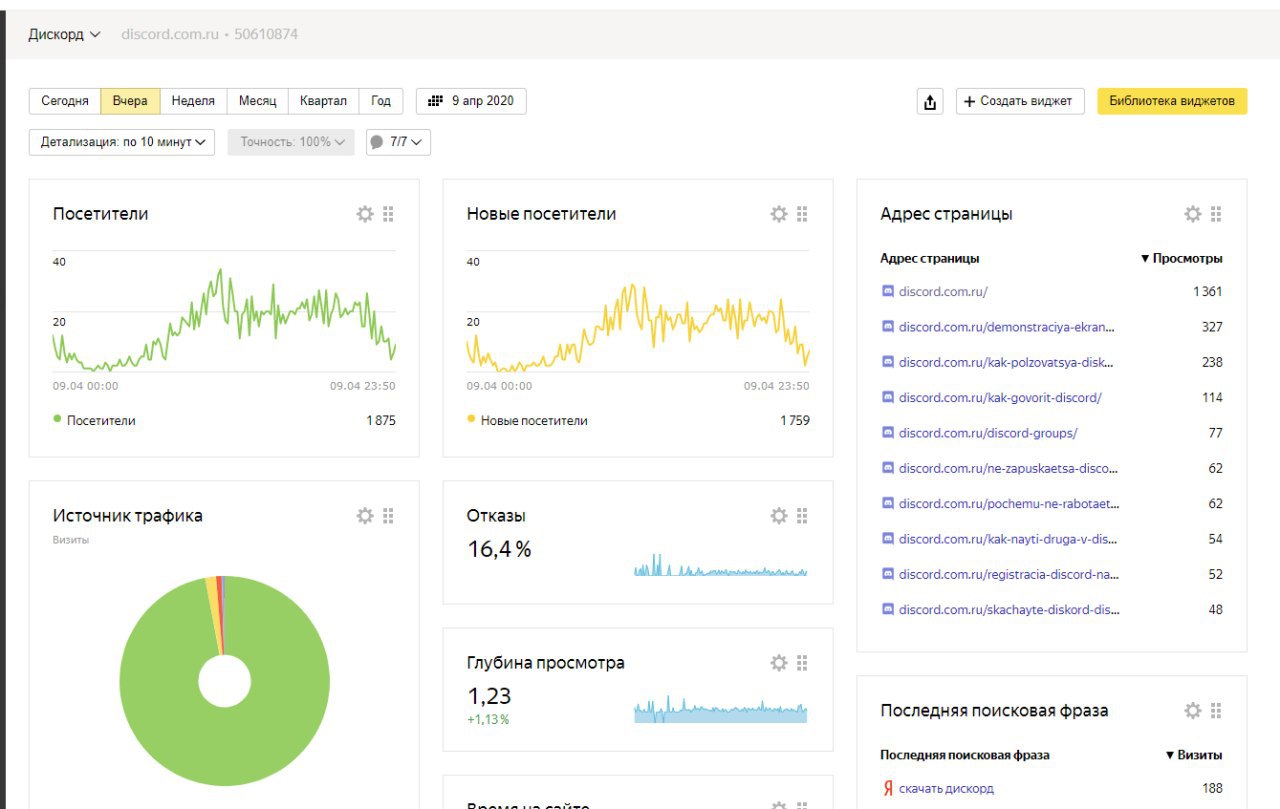Switch period to Год

point(381,101)
